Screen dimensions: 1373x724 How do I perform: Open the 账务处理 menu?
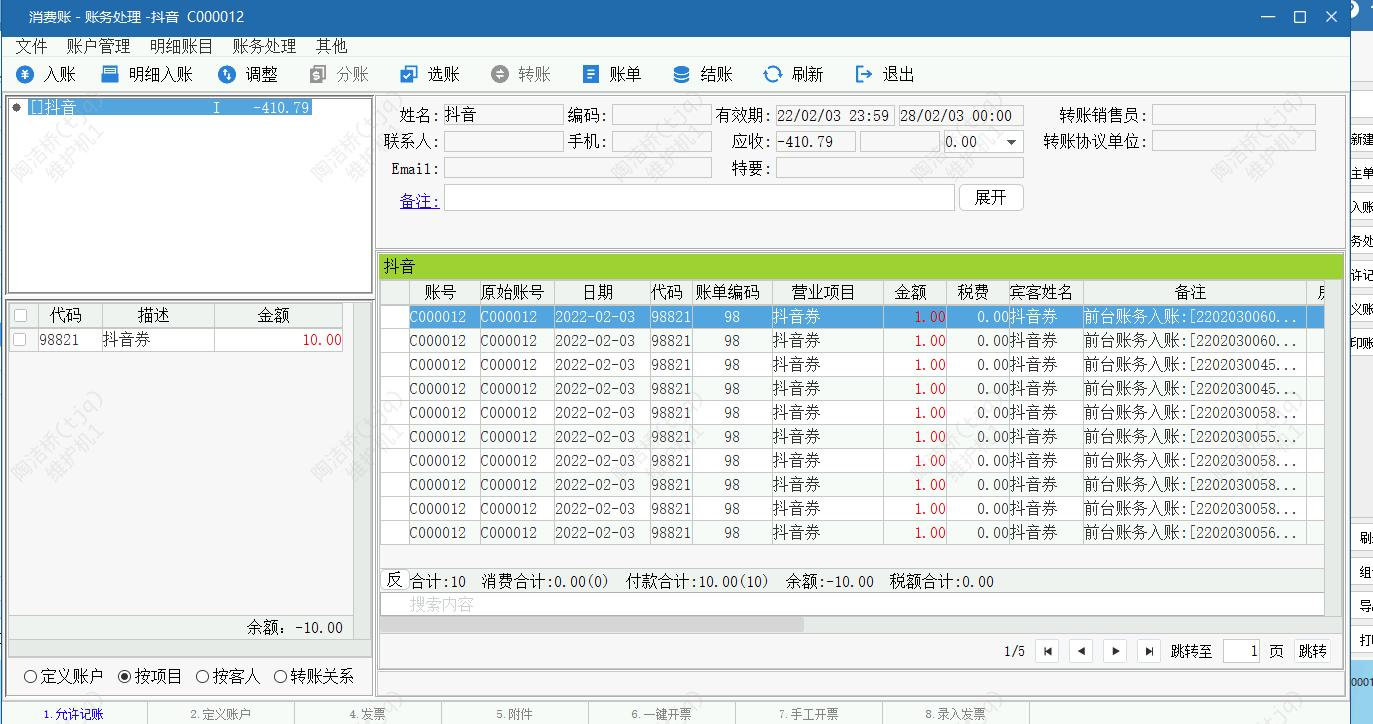tap(264, 46)
